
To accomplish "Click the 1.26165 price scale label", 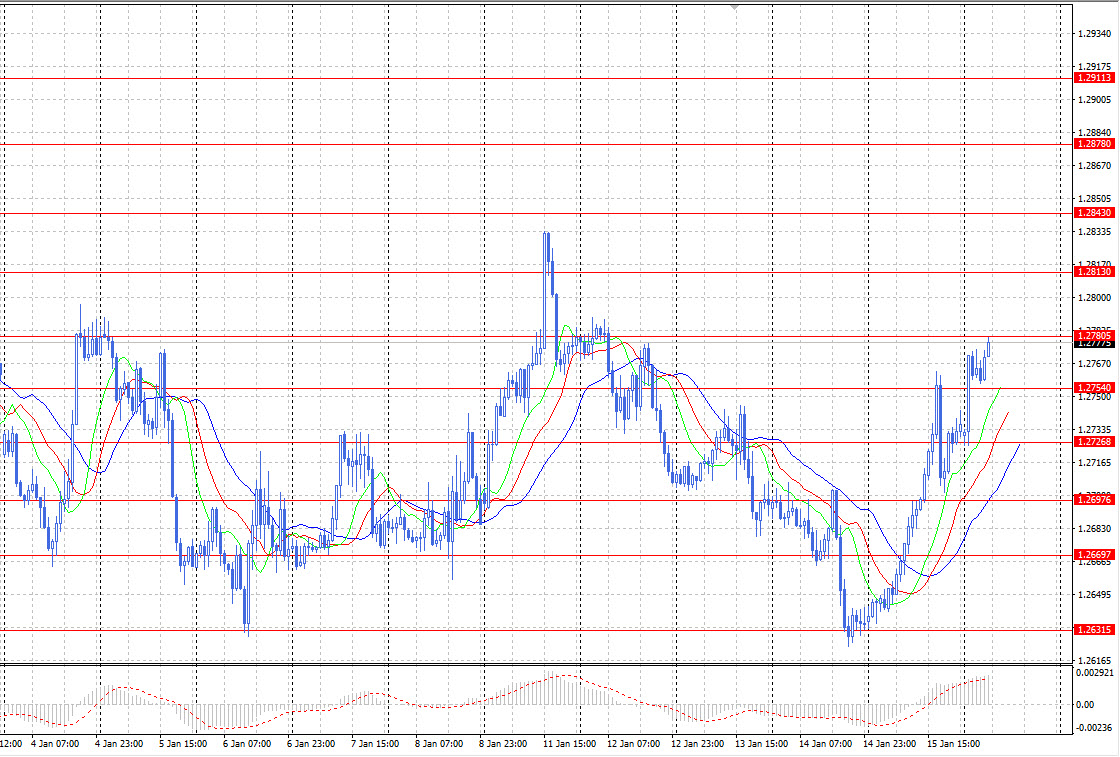I will click(1095, 661).
